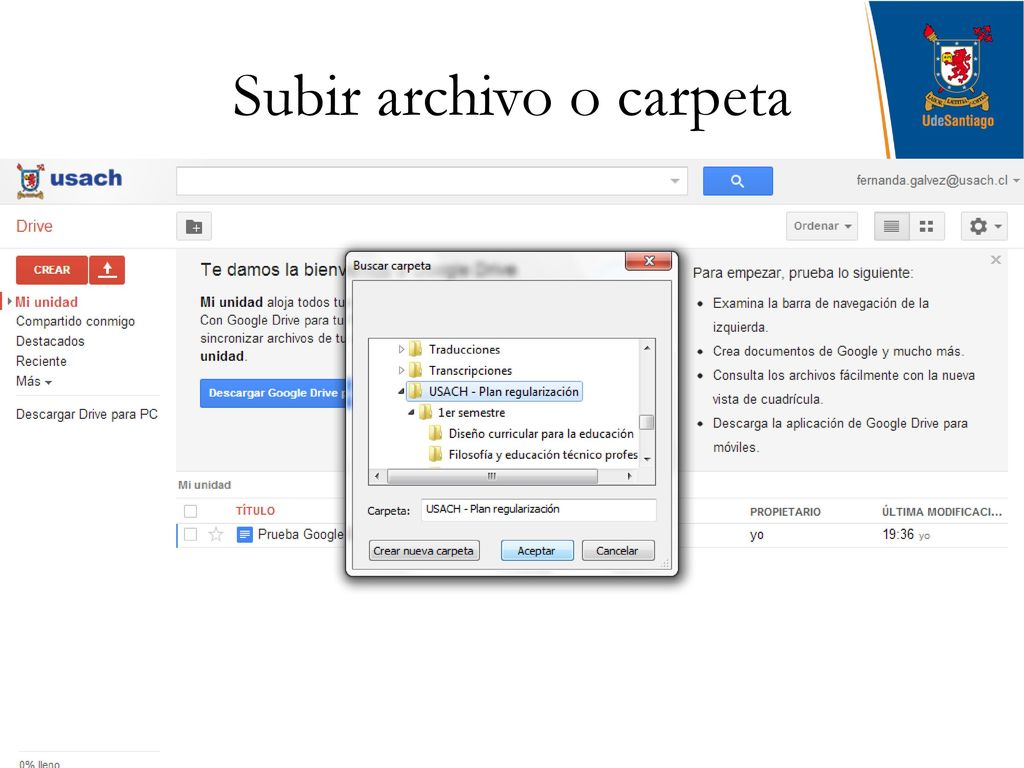Close the Buscar carpeta dialog

click(648, 261)
